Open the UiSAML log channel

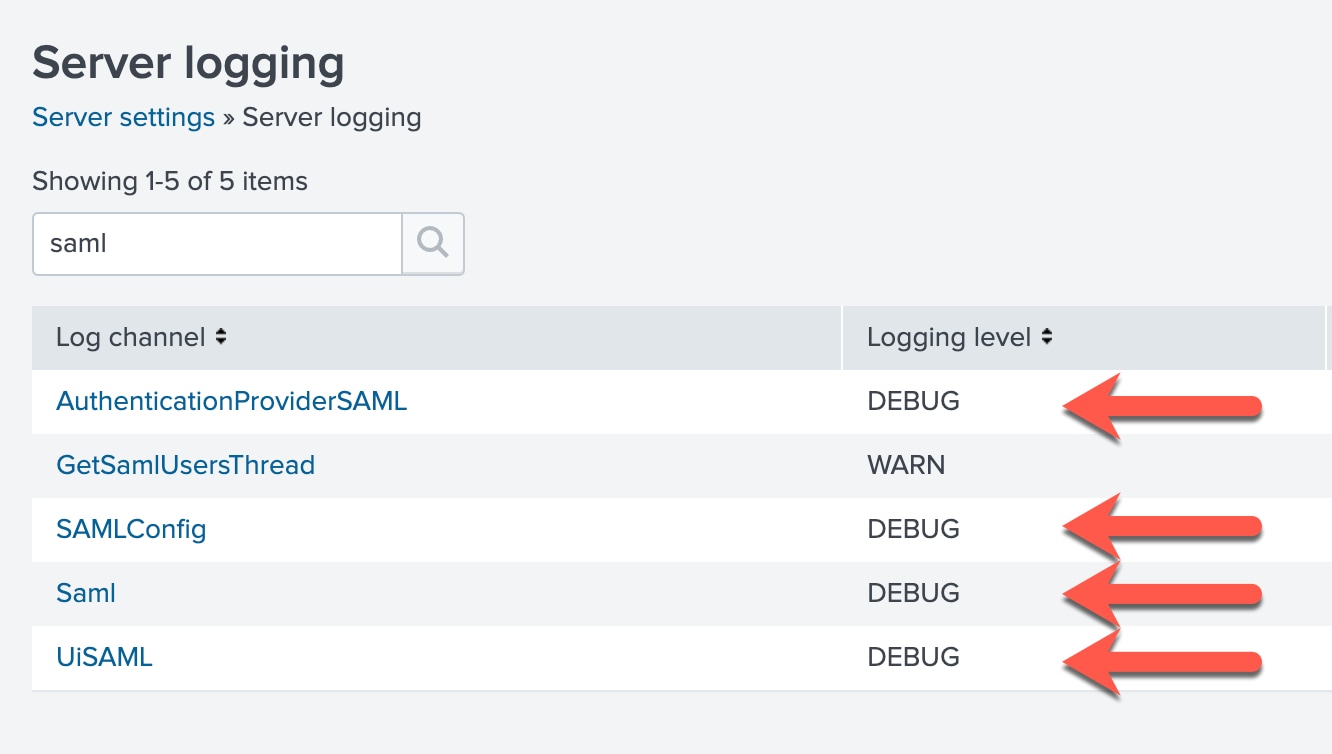[x=105, y=657]
